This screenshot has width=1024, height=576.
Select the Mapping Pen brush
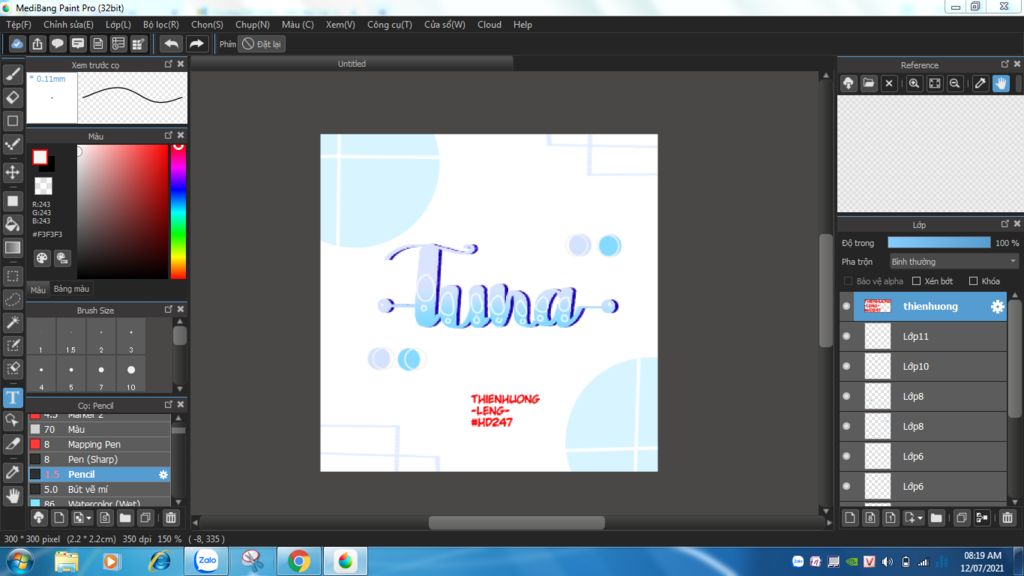pyautogui.click(x=99, y=444)
